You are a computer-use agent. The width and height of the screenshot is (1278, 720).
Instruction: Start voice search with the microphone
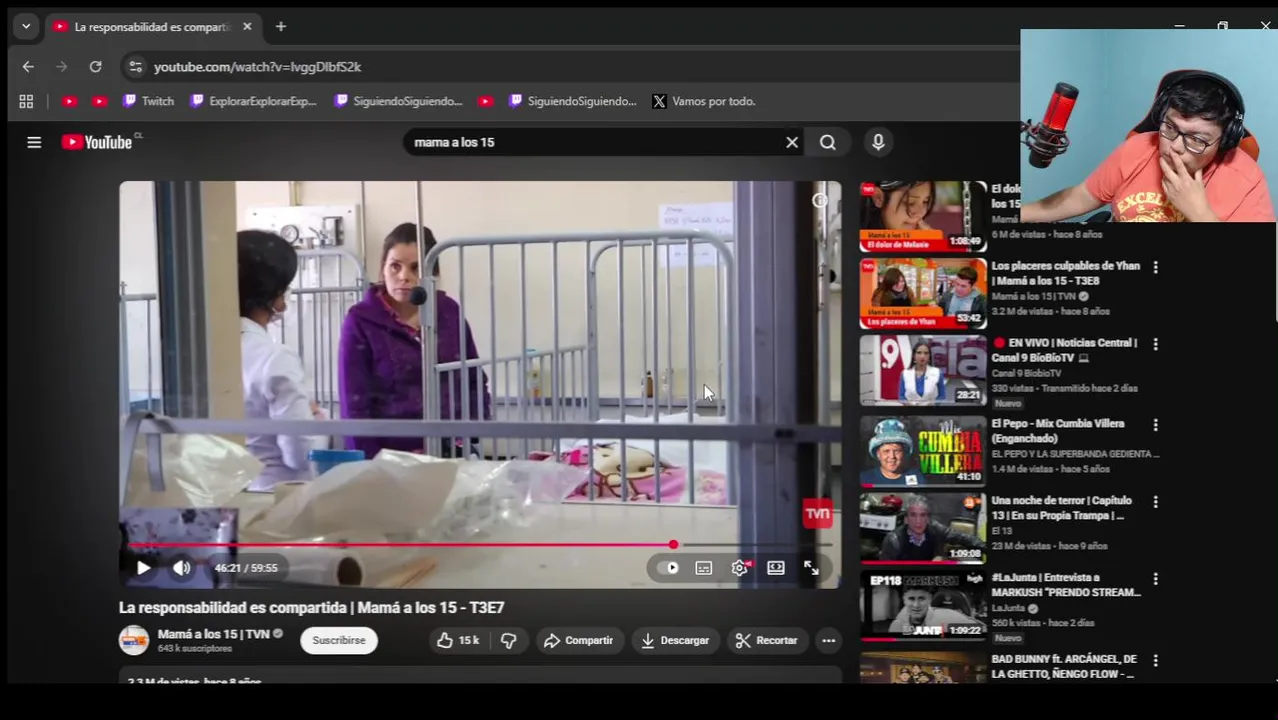[878, 142]
